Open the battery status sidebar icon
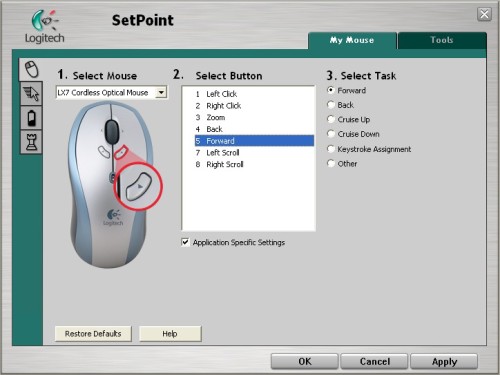This screenshot has height=375, width=500. (x=31, y=118)
